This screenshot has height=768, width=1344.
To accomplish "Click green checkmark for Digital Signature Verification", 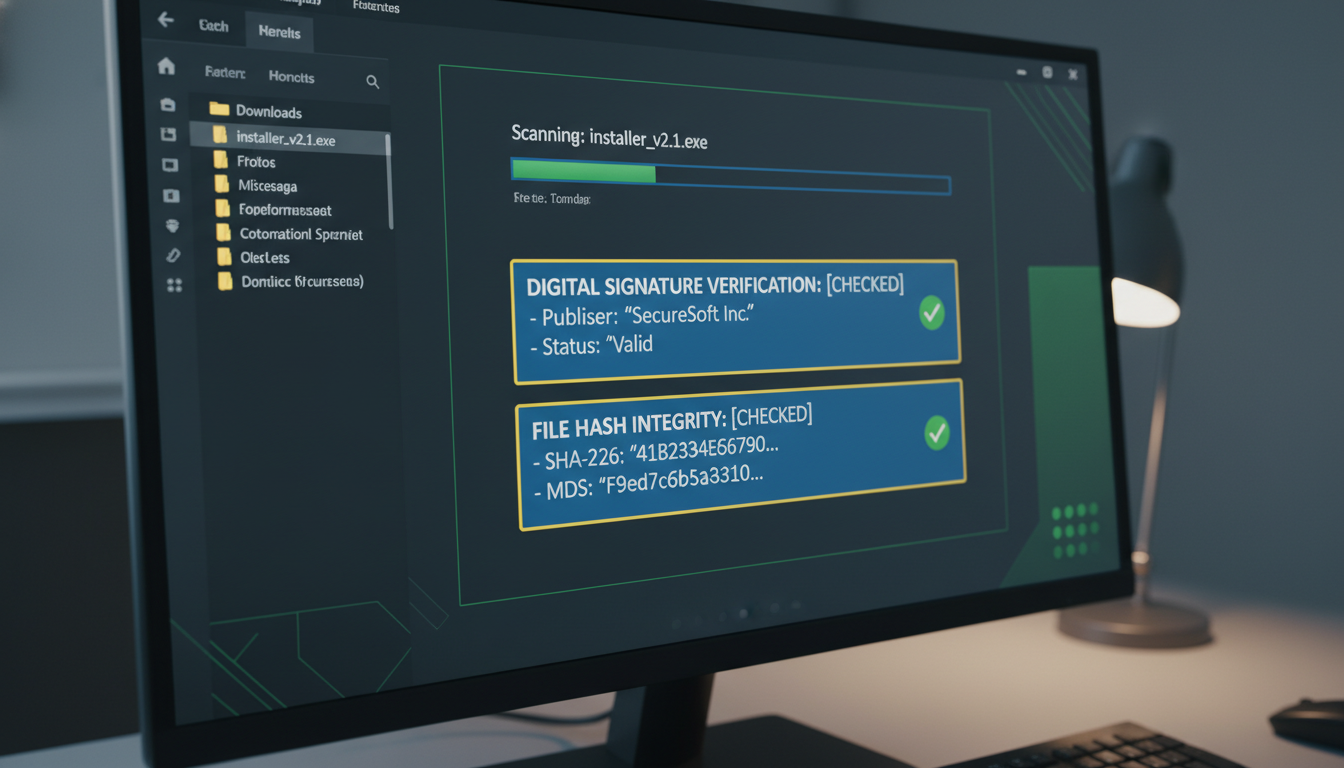I will (931, 314).
